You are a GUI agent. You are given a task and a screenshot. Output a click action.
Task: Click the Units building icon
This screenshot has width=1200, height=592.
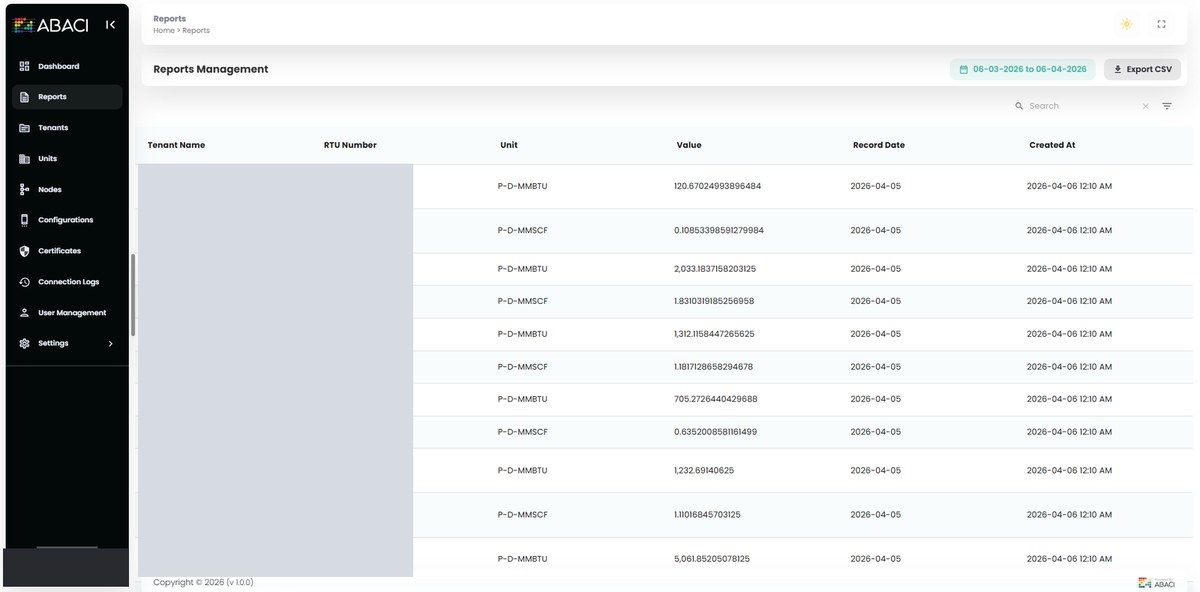click(24, 159)
